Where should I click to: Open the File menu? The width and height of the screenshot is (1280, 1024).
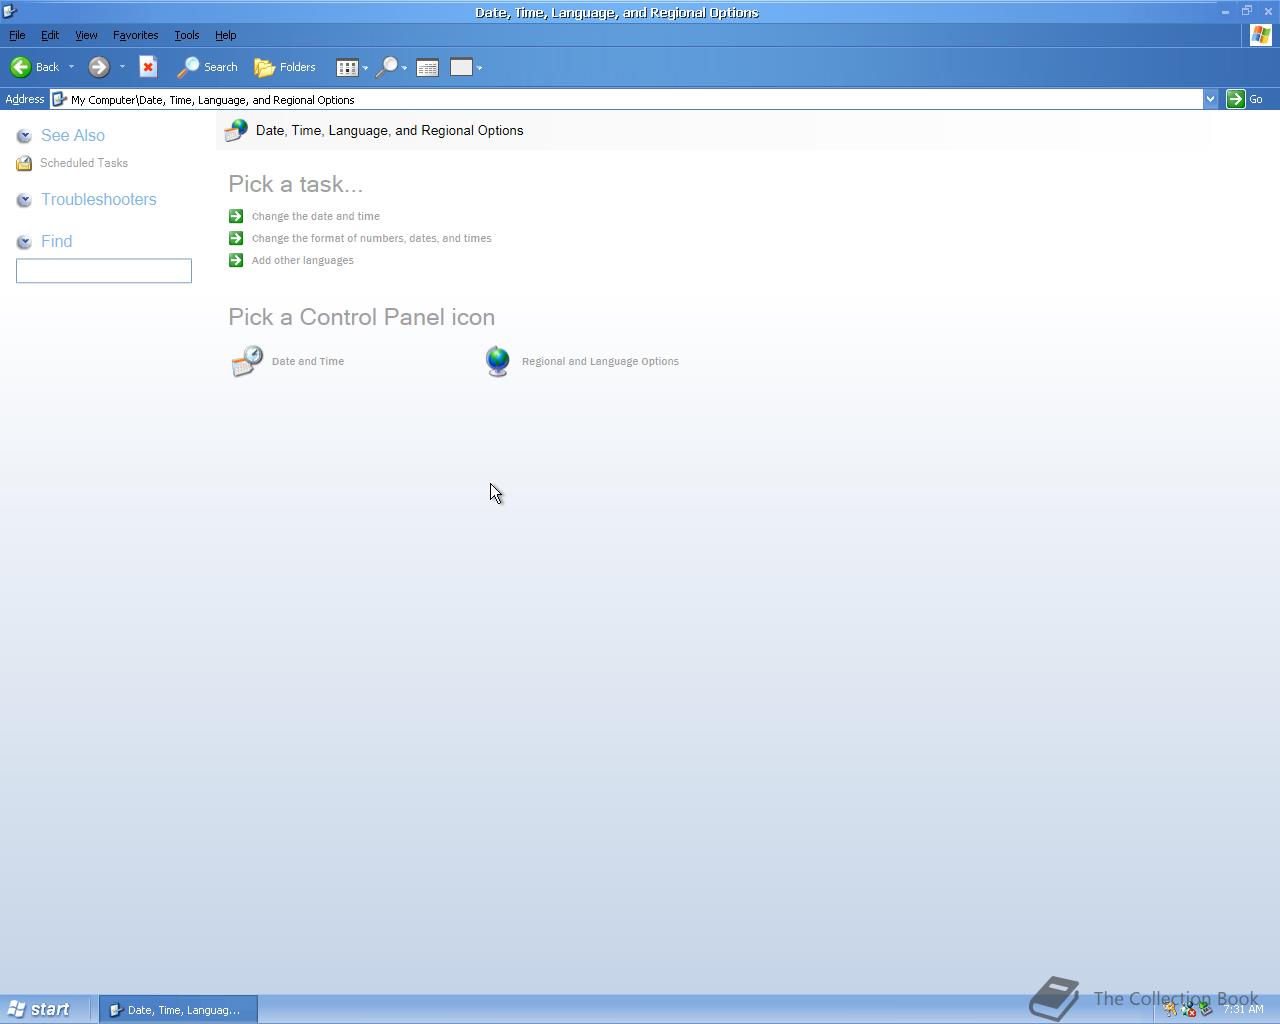click(17, 35)
